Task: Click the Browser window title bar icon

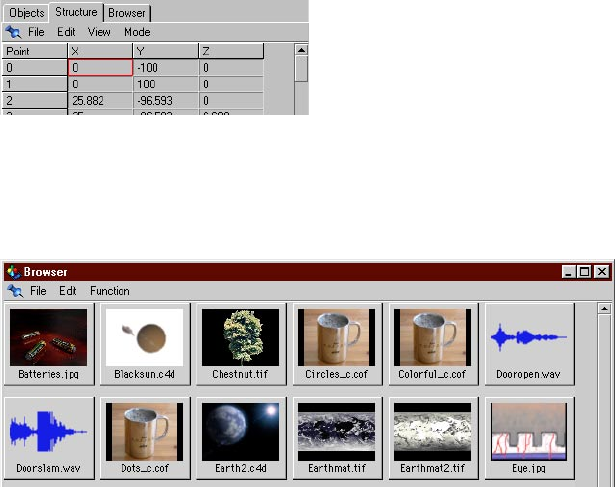Action: [14, 272]
